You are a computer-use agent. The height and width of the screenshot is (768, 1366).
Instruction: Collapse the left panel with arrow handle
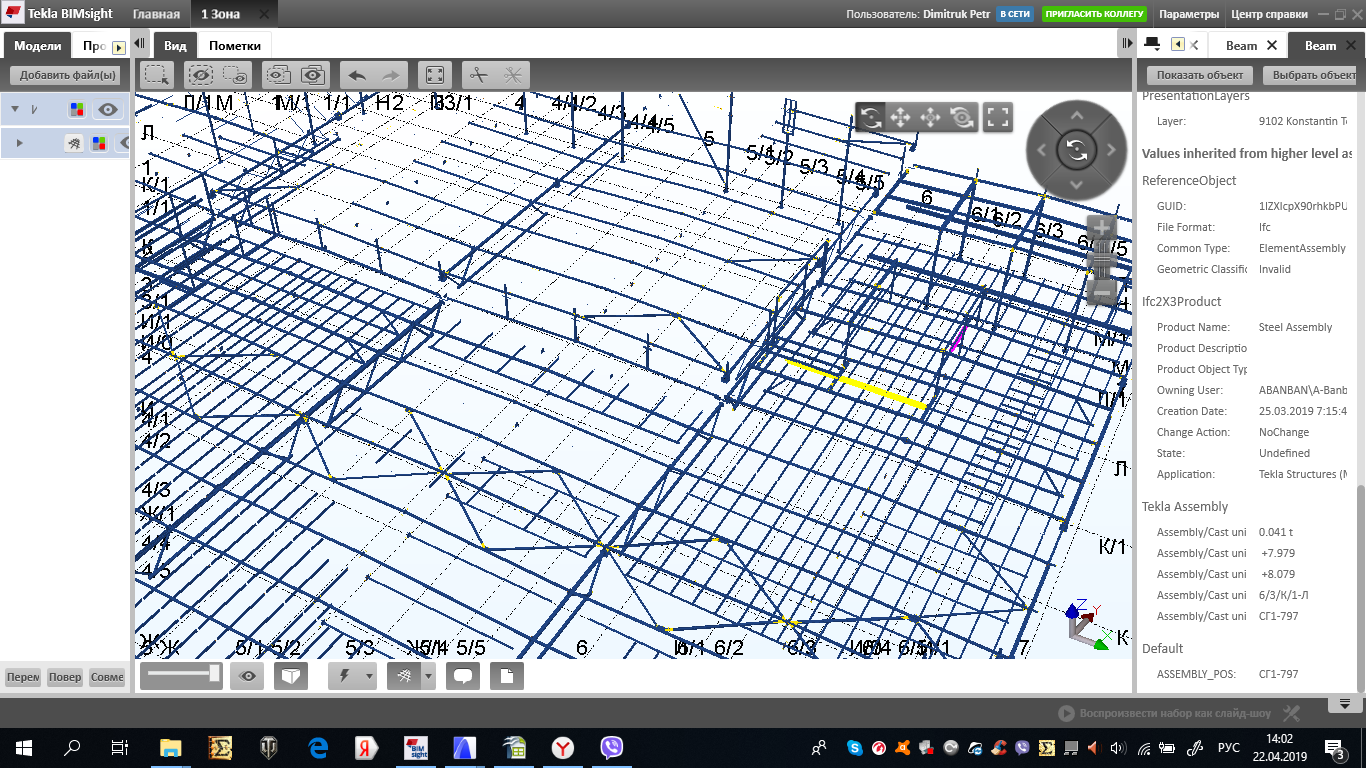[140, 45]
